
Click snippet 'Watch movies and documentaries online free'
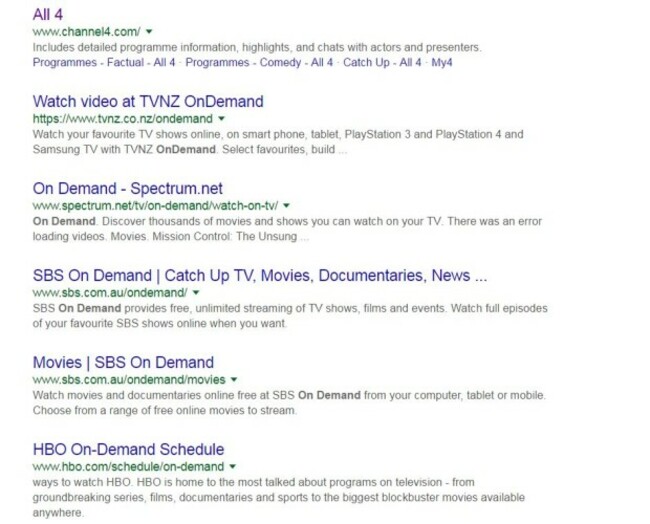tap(289, 403)
